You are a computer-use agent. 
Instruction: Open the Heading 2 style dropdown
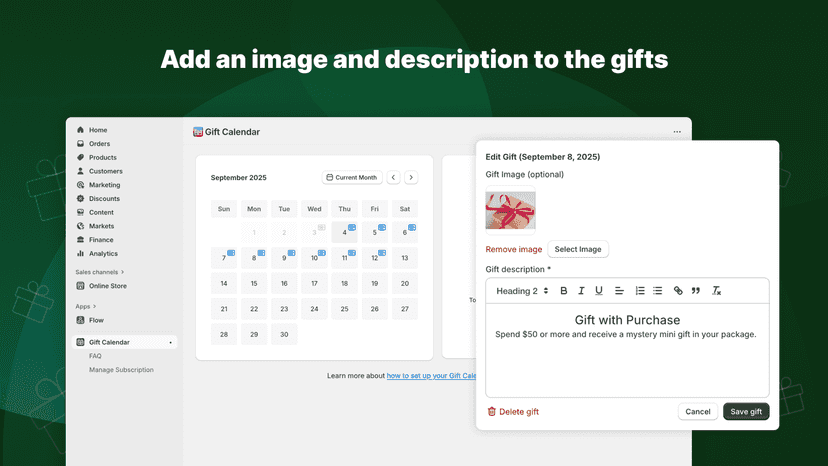click(522, 291)
